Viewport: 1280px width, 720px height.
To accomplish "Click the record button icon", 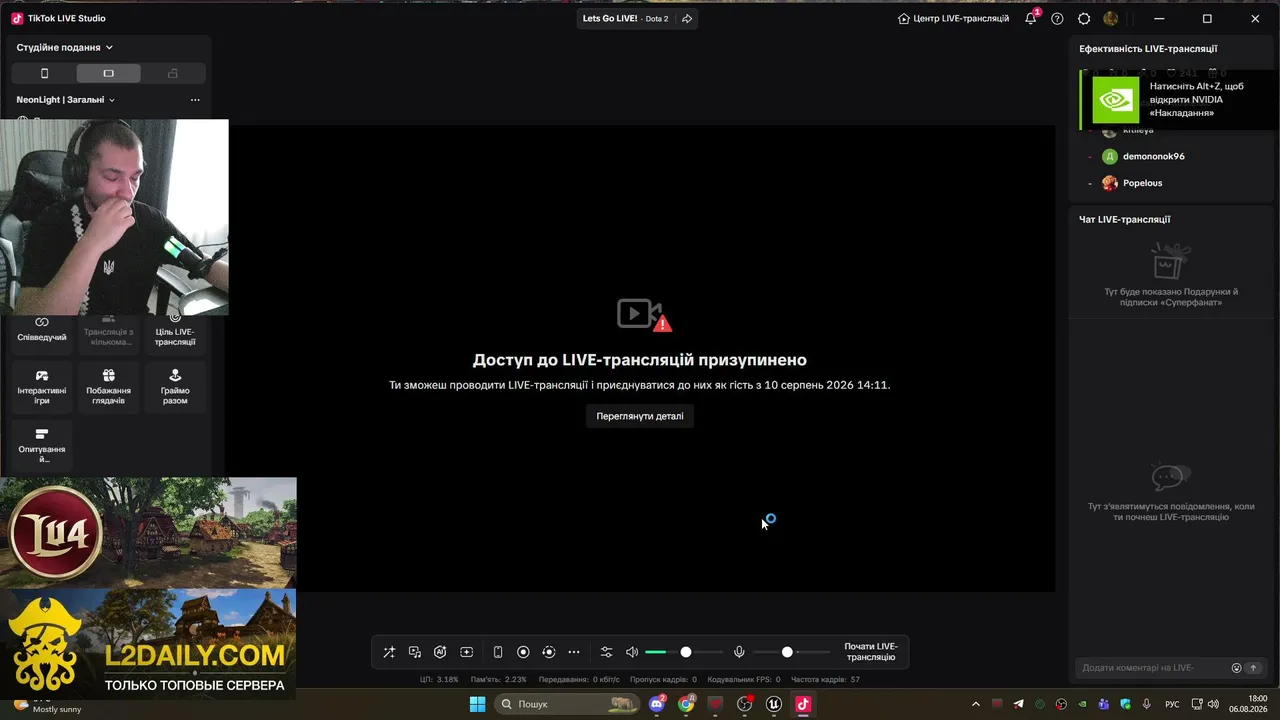I will (523, 652).
